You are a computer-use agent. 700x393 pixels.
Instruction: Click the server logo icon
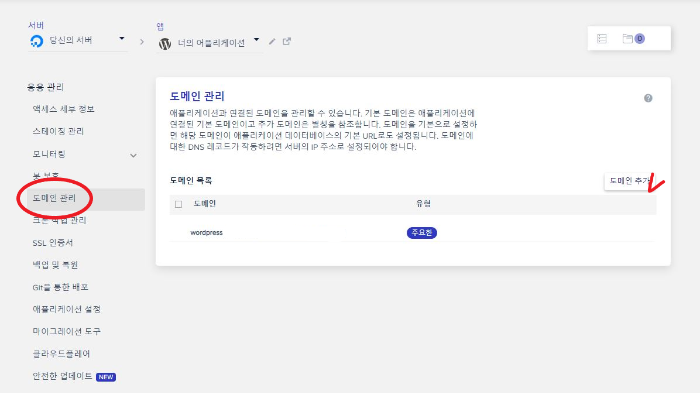37,41
